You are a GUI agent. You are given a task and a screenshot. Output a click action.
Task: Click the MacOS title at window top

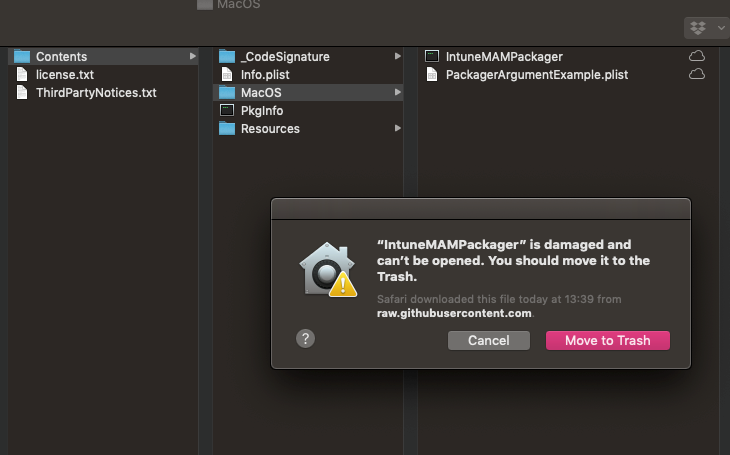coord(238,5)
